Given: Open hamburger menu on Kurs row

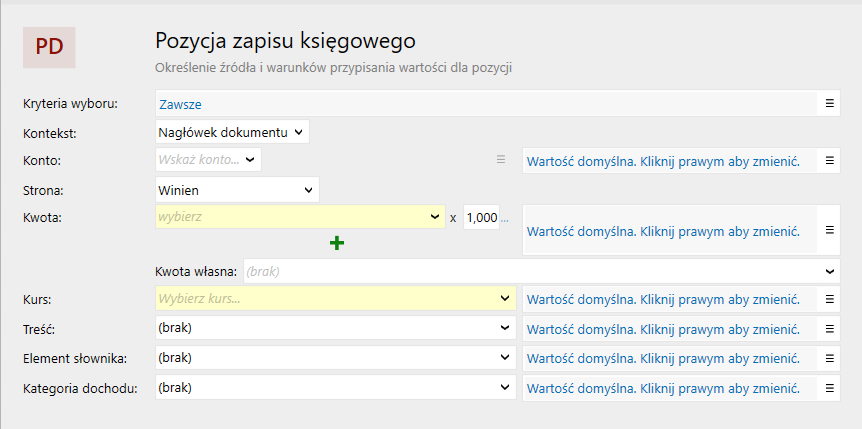Looking at the screenshot, I should click(x=828, y=299).
